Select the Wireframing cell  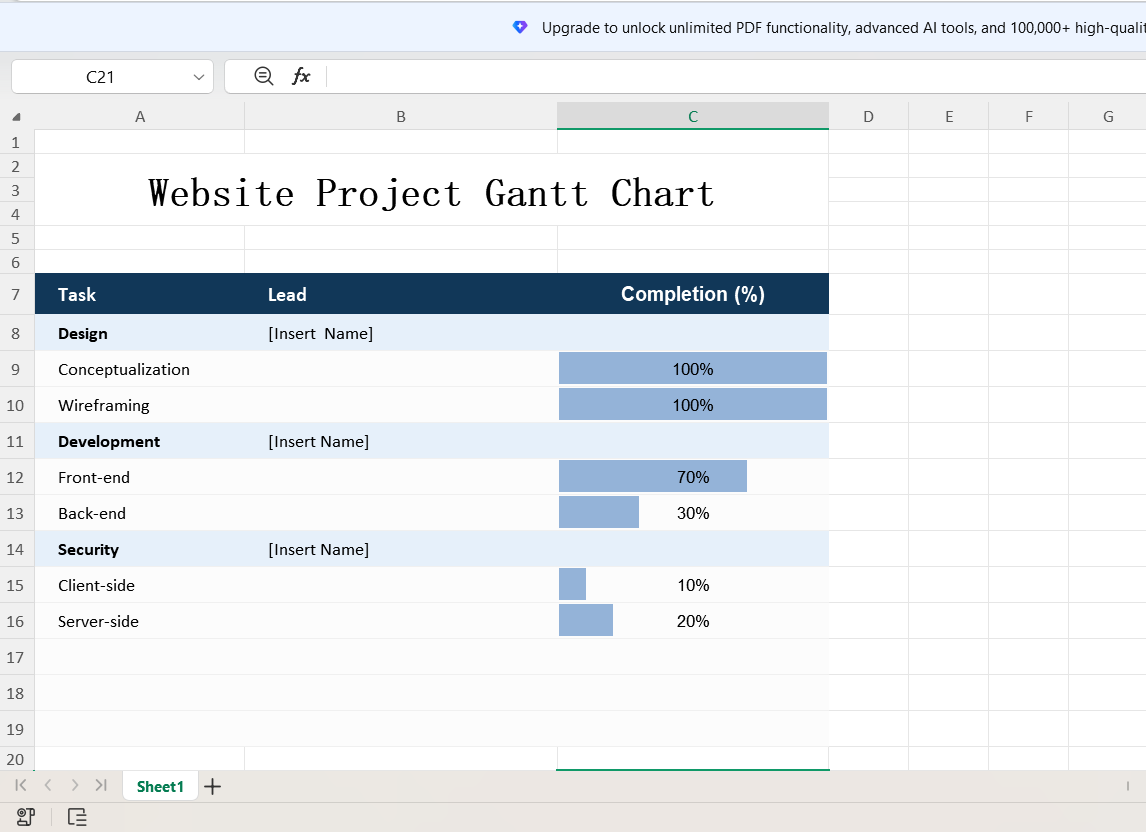(140, 405)
